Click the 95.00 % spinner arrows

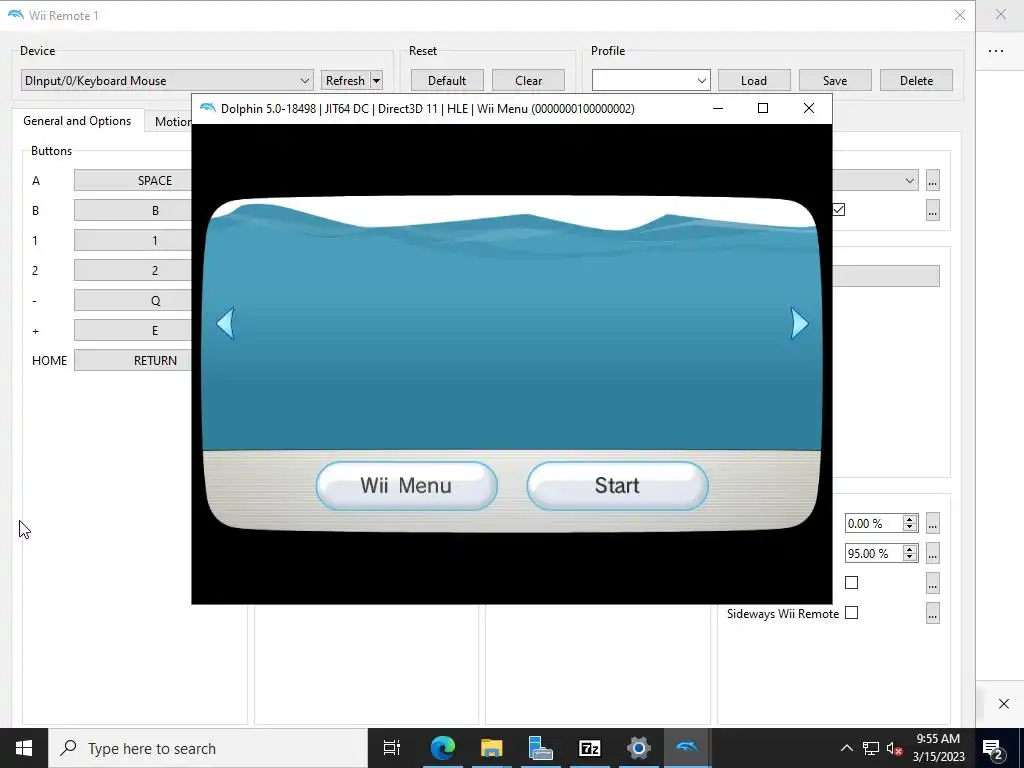(x=910, y=553)
